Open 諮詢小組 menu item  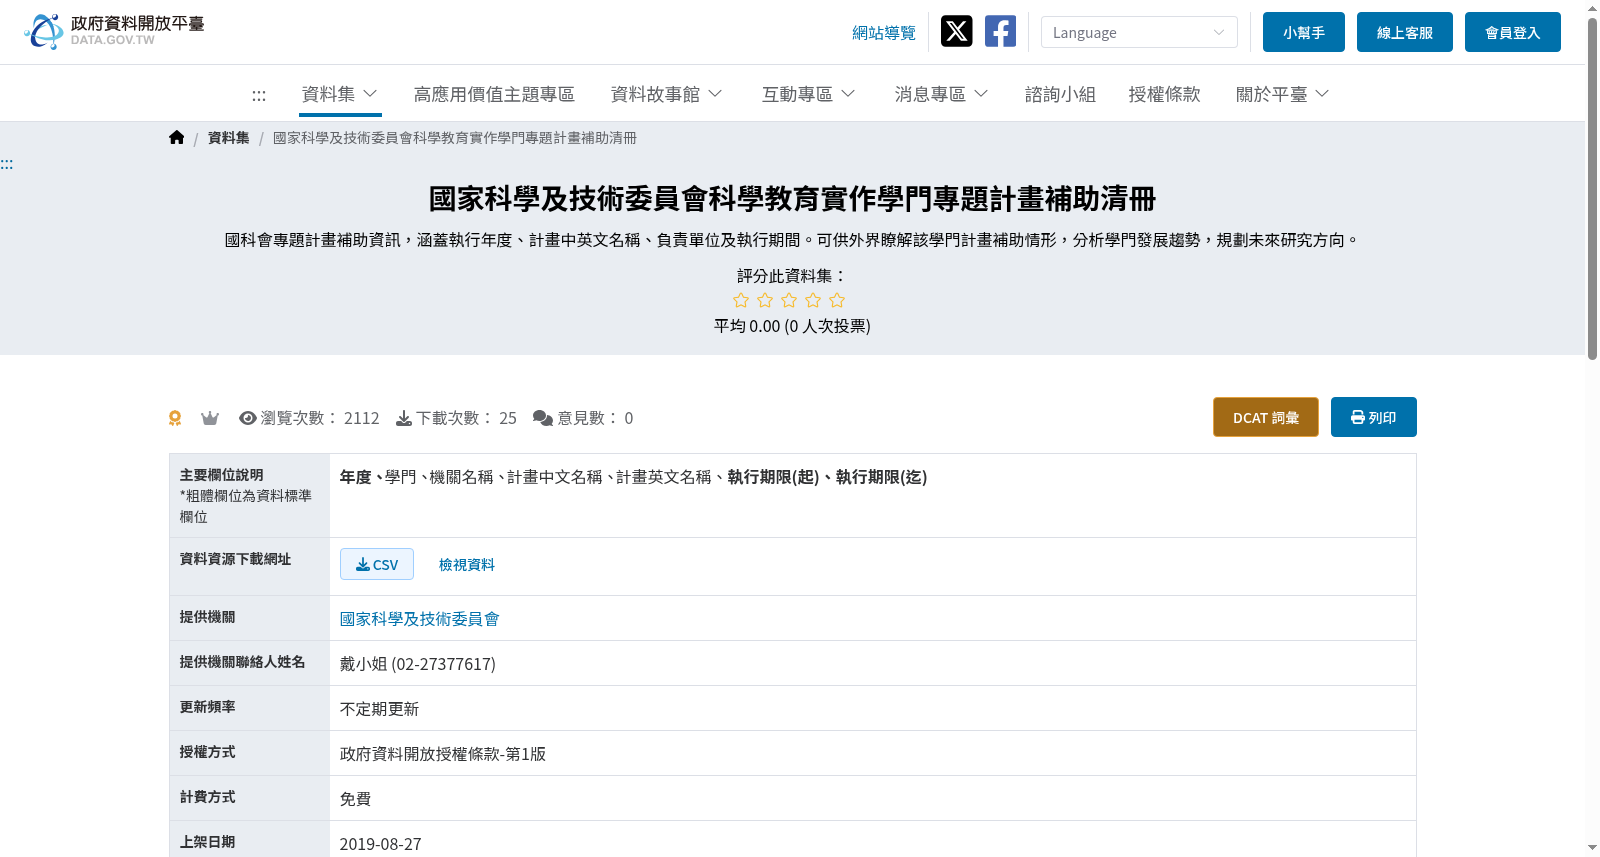click(1060, 94)
